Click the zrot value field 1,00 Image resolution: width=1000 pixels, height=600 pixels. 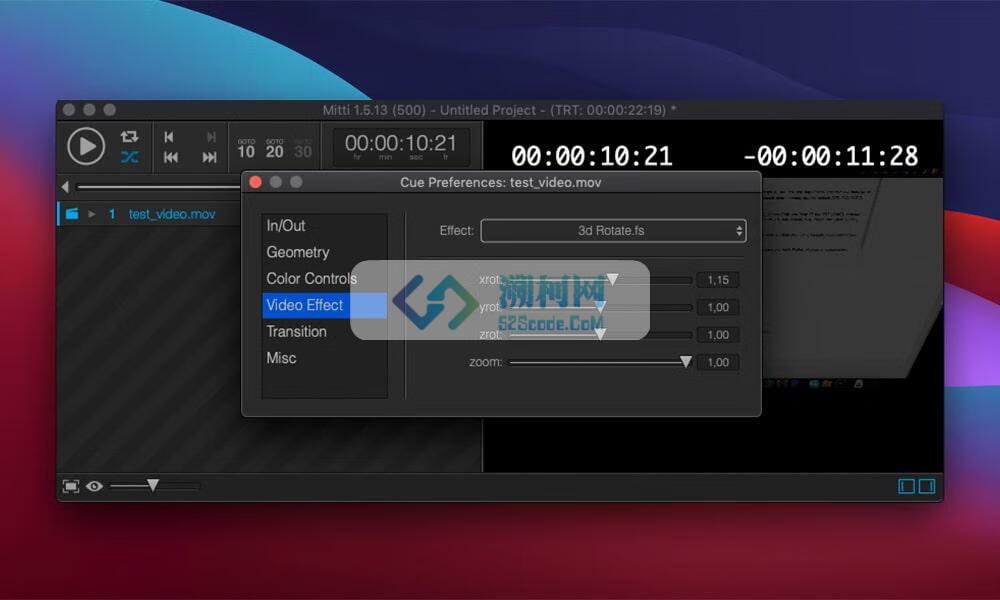718,335
